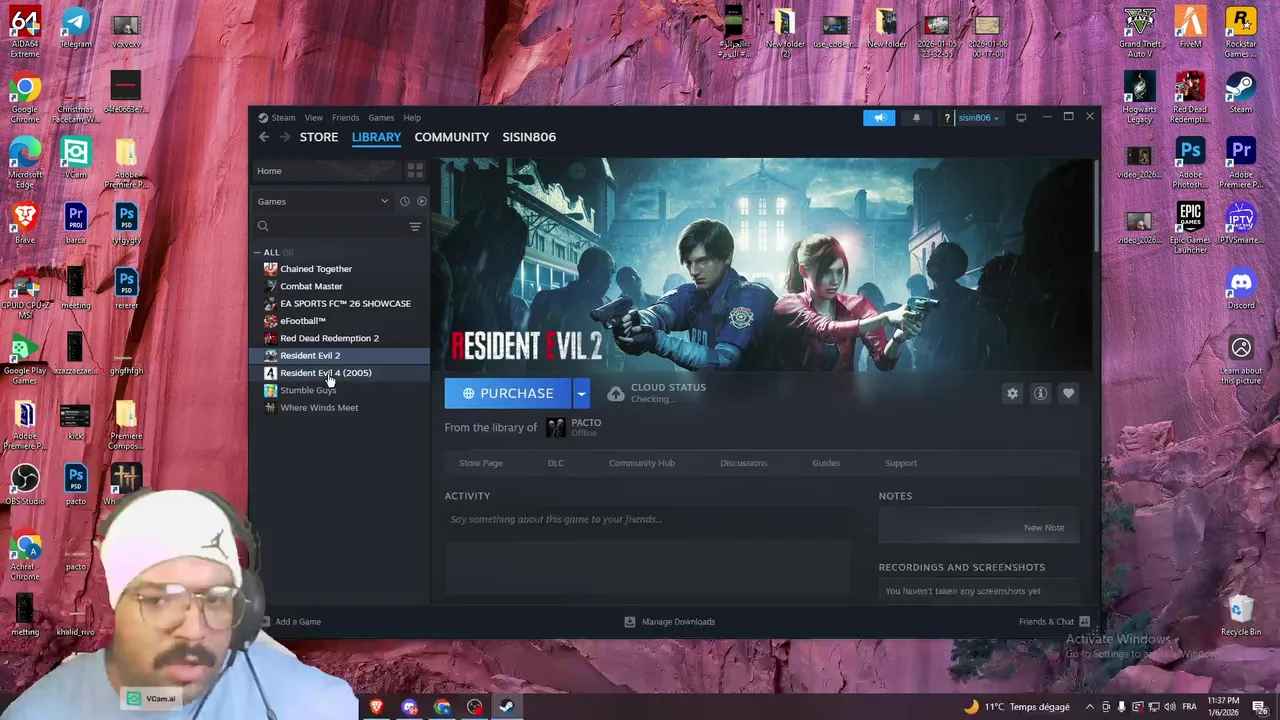Select Where Winds Meet in list
The image size is (1280, 720).
point(340,408)
